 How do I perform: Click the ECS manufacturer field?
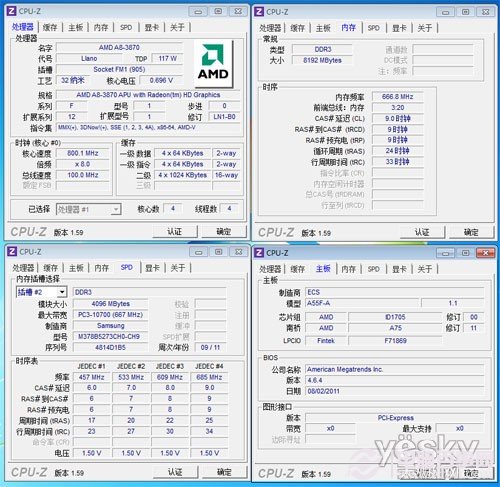395,292
